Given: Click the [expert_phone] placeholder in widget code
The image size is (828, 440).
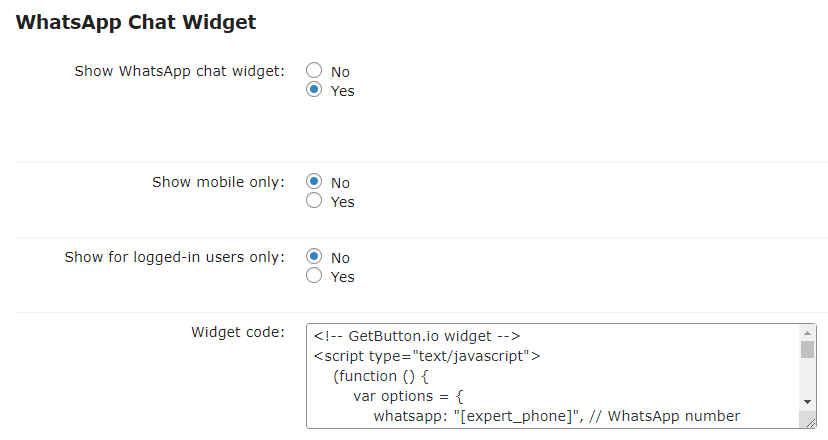Looking at the screenshot, I should click(517, 417).
